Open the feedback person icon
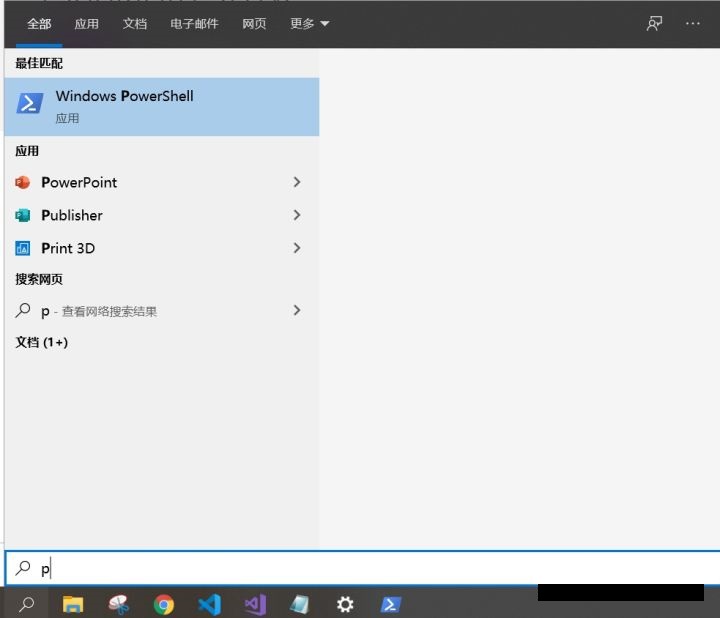The width and height of the screenshot is (720, 618). click(x=654, y=23)
